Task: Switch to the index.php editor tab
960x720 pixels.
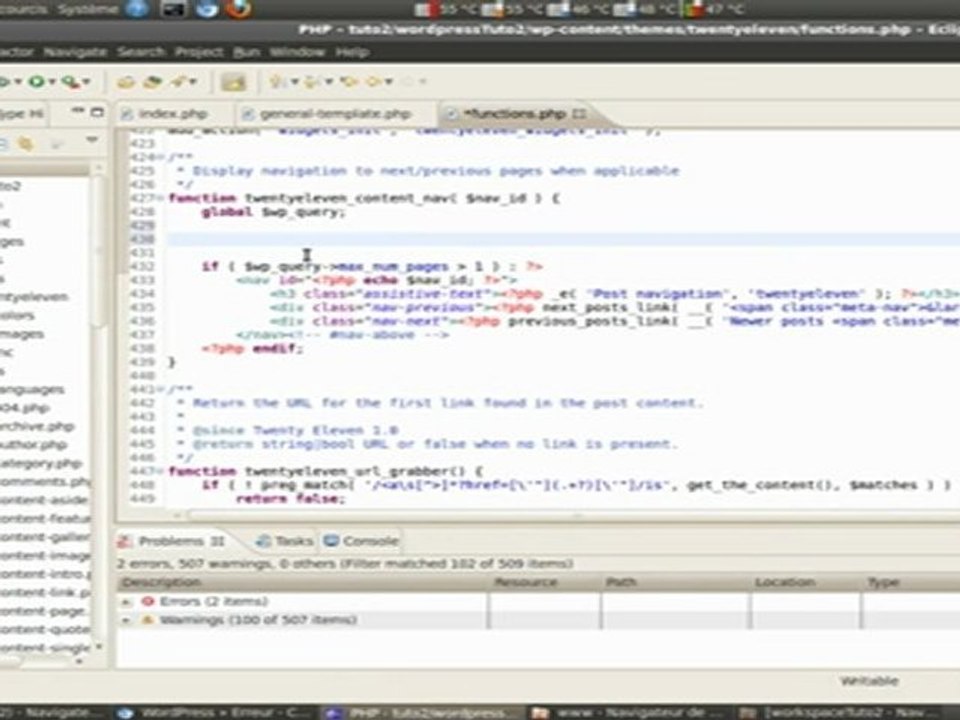Action: (173, 114)
